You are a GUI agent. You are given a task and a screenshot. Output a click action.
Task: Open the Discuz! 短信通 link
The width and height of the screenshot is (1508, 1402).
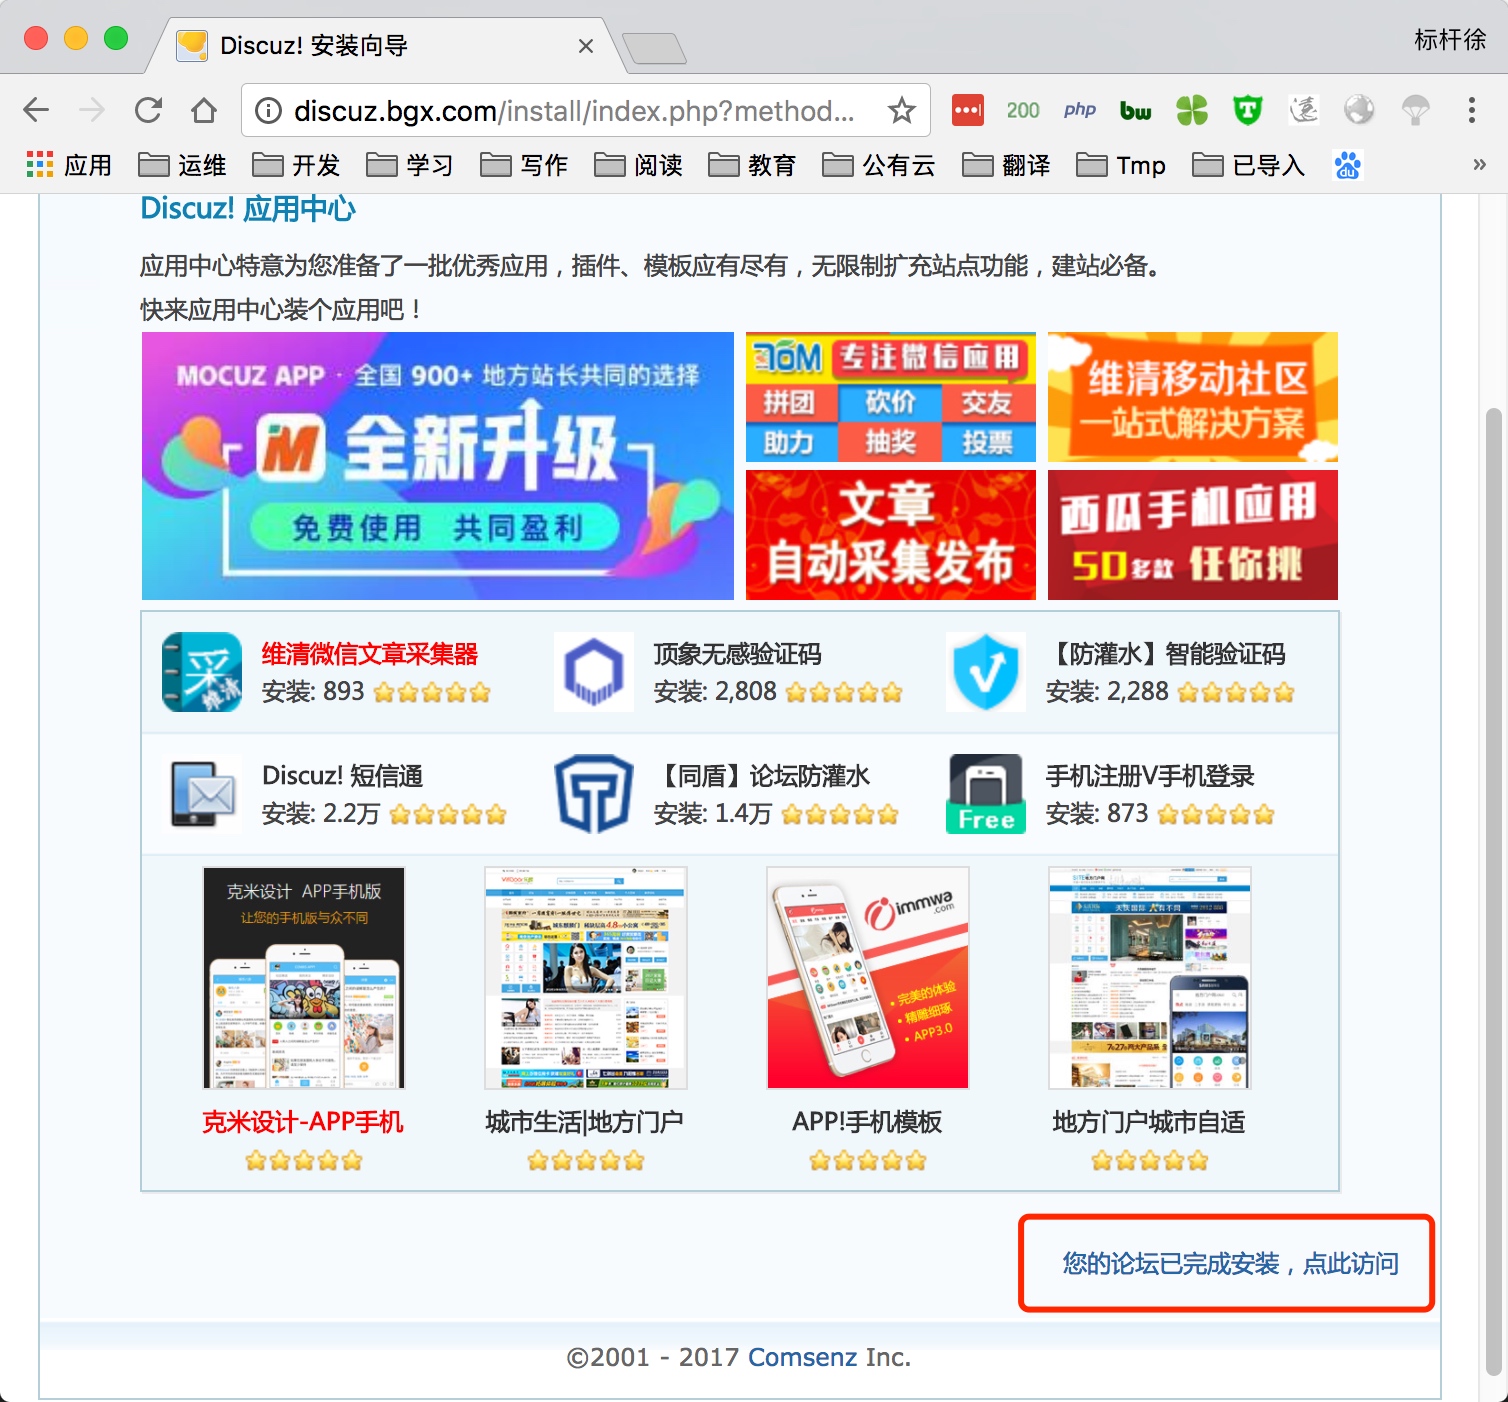(343, 776)
